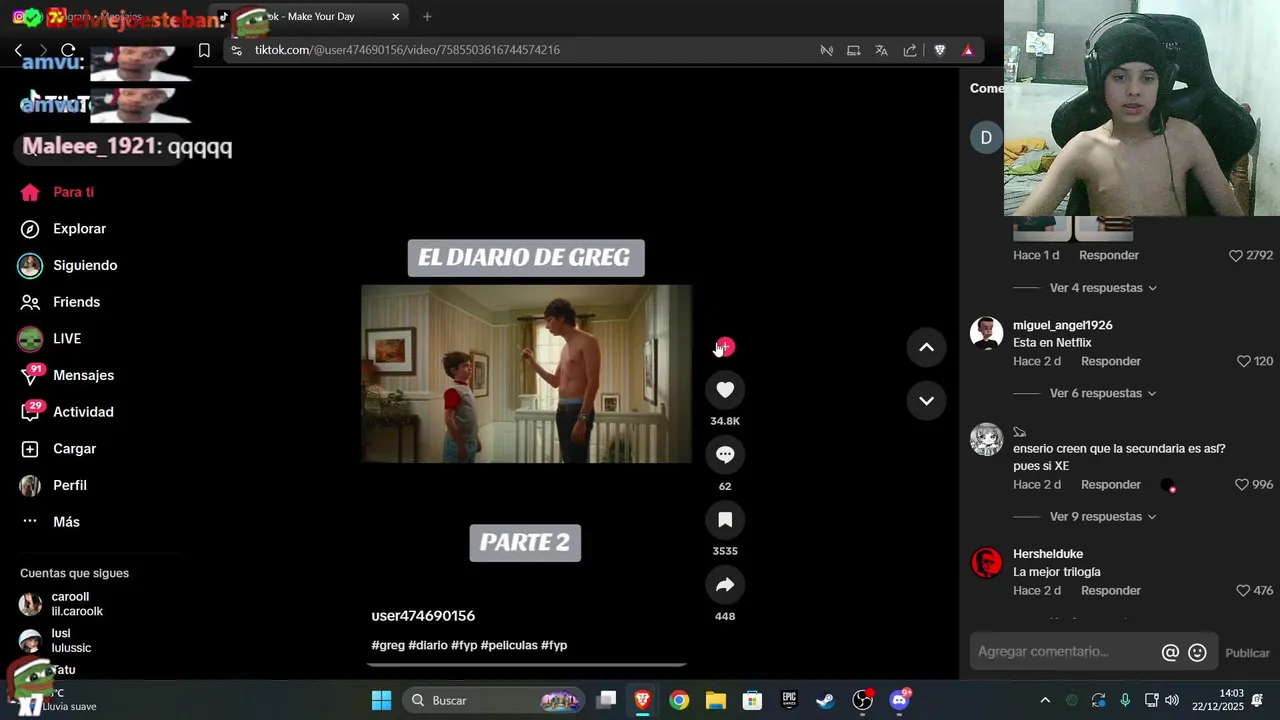Open File Explorer from taskbar
Viewport: 1280px width, 720px height.
click(716, 700)
